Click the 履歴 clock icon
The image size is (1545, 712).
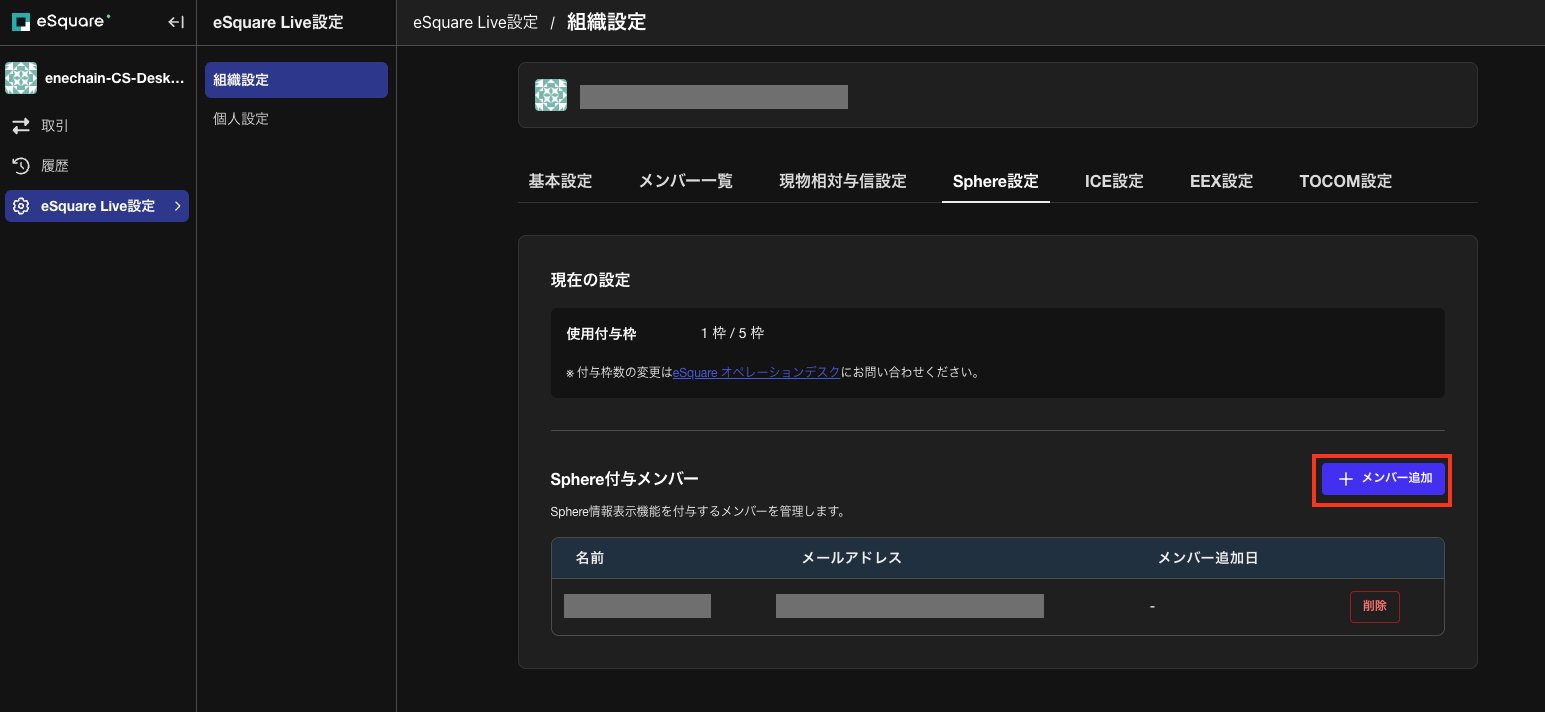21,166
